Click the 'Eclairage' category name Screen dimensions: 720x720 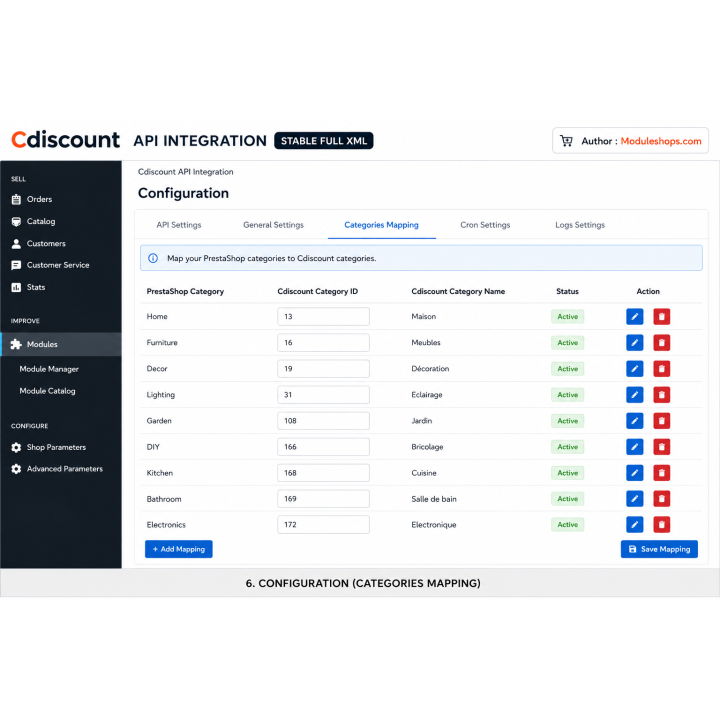click(x=427, y=394)
